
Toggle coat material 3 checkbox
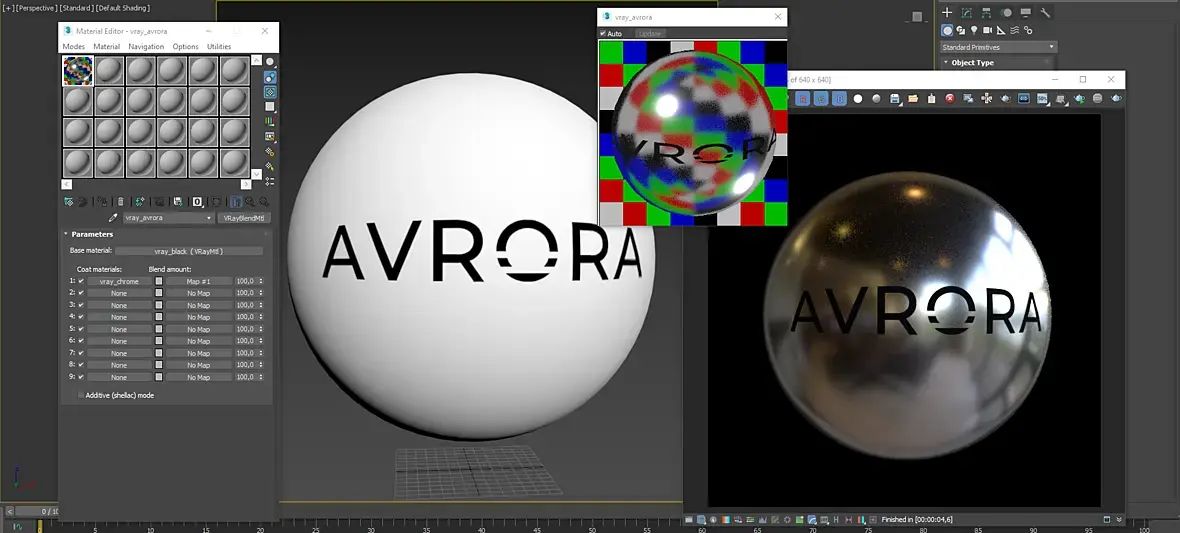click(x=81, y=305)
